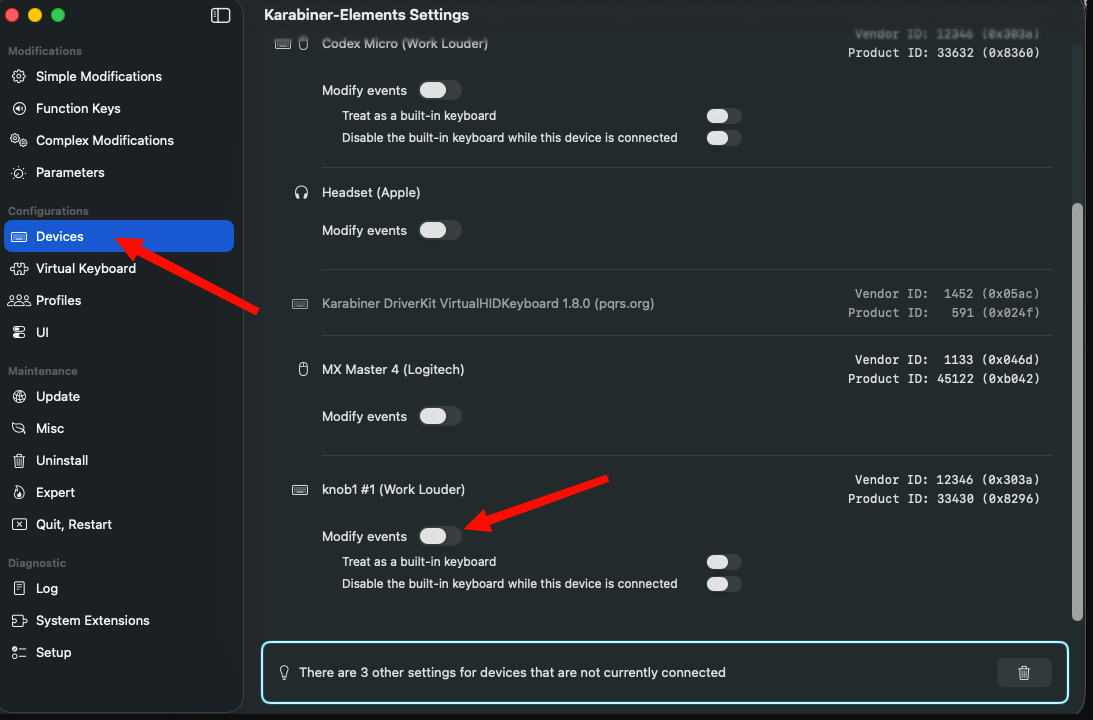Screen dimensions: 1093x720
Task: Click the Update globe icon
Action: tap(19, 397)
